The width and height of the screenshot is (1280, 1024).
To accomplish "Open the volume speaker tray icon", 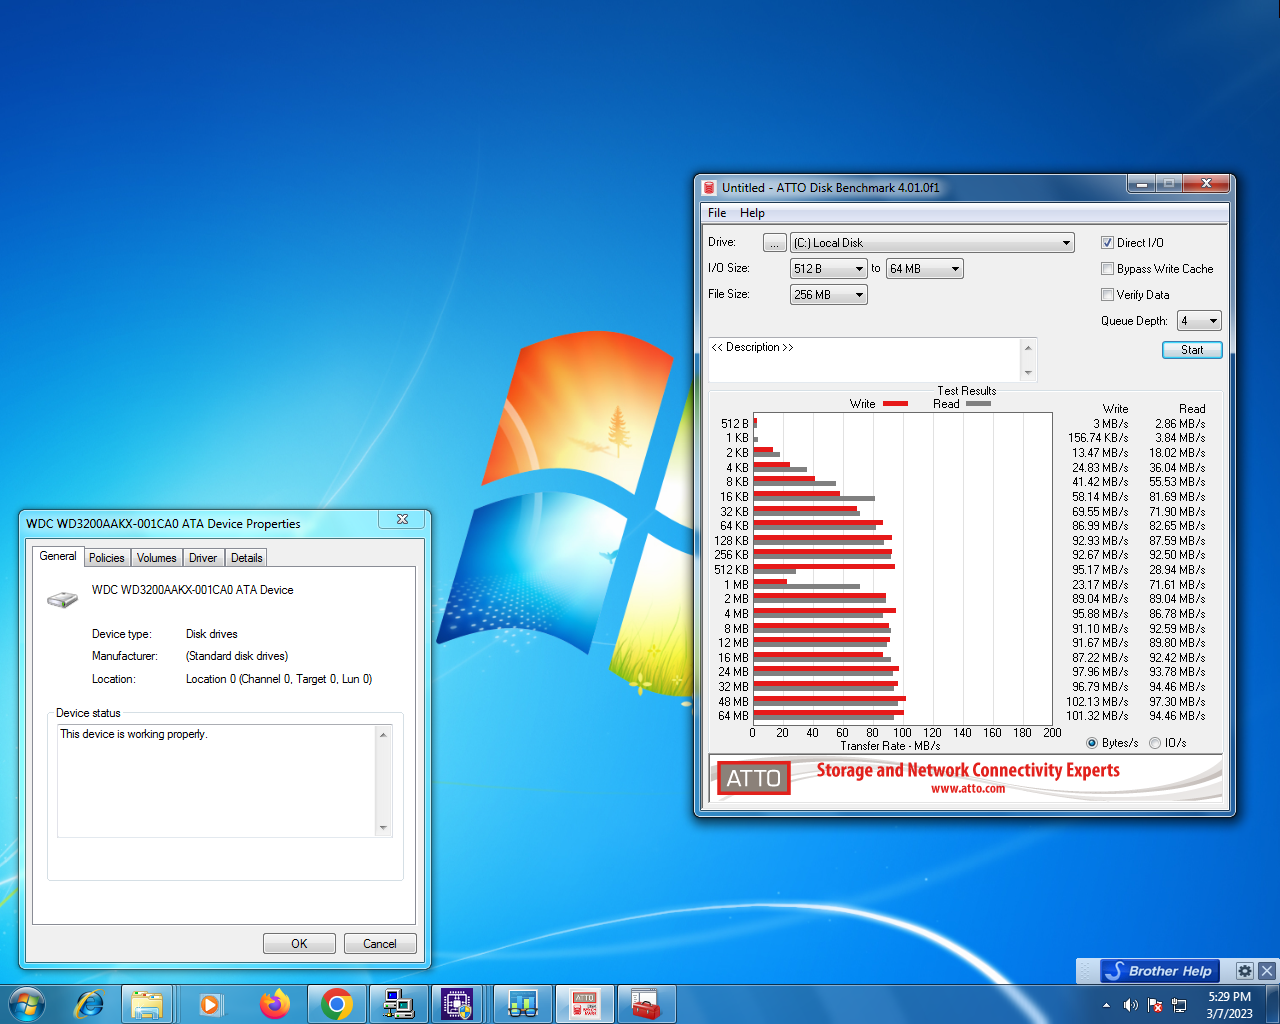I will click(x=1130, y=1005).
